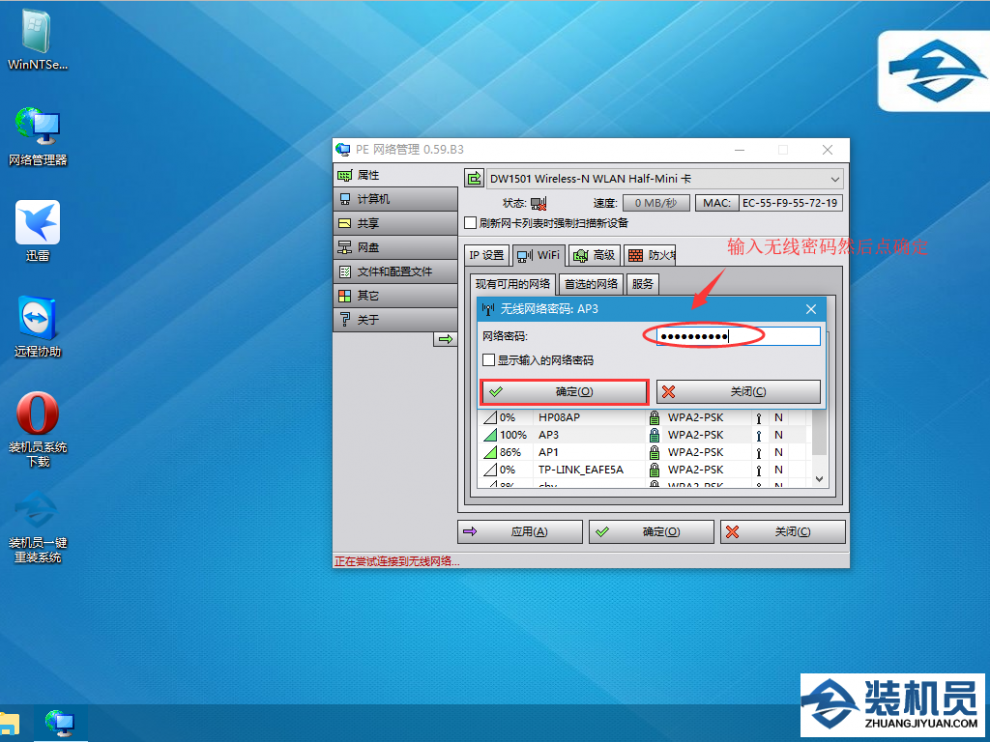Click the network manager taskbar icon
Viewport: 990px width, 742px height.
point(60,722)
